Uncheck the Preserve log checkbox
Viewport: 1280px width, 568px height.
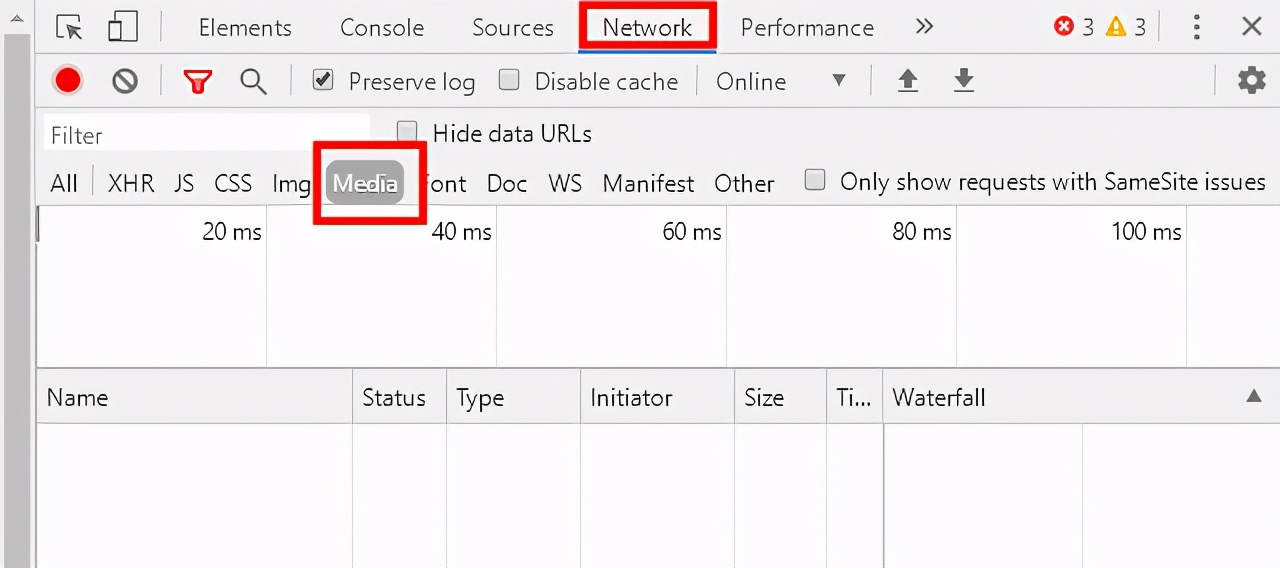point(322,80)
